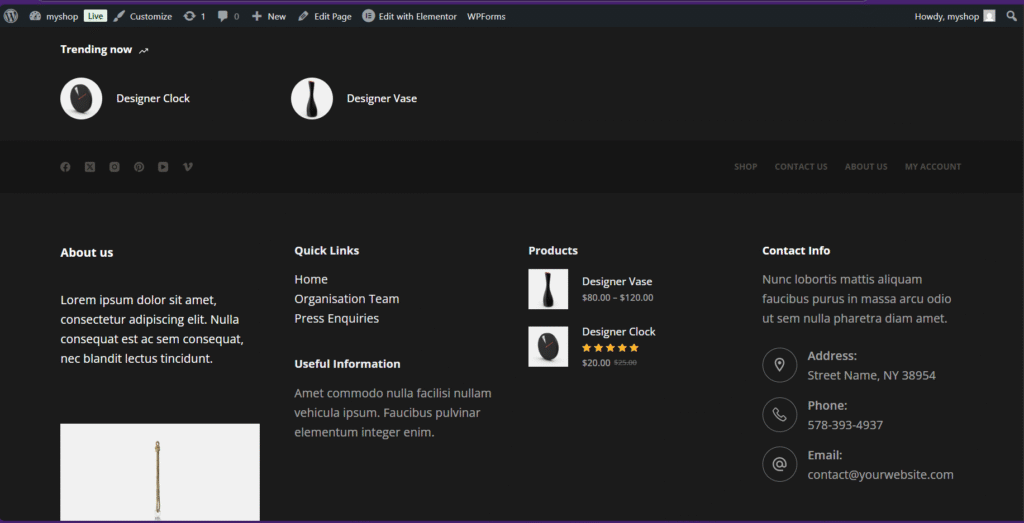This screenshot has height=523, width=1024.
Task: Open the Designer Clock trending thumbnail
Action: 81,99
